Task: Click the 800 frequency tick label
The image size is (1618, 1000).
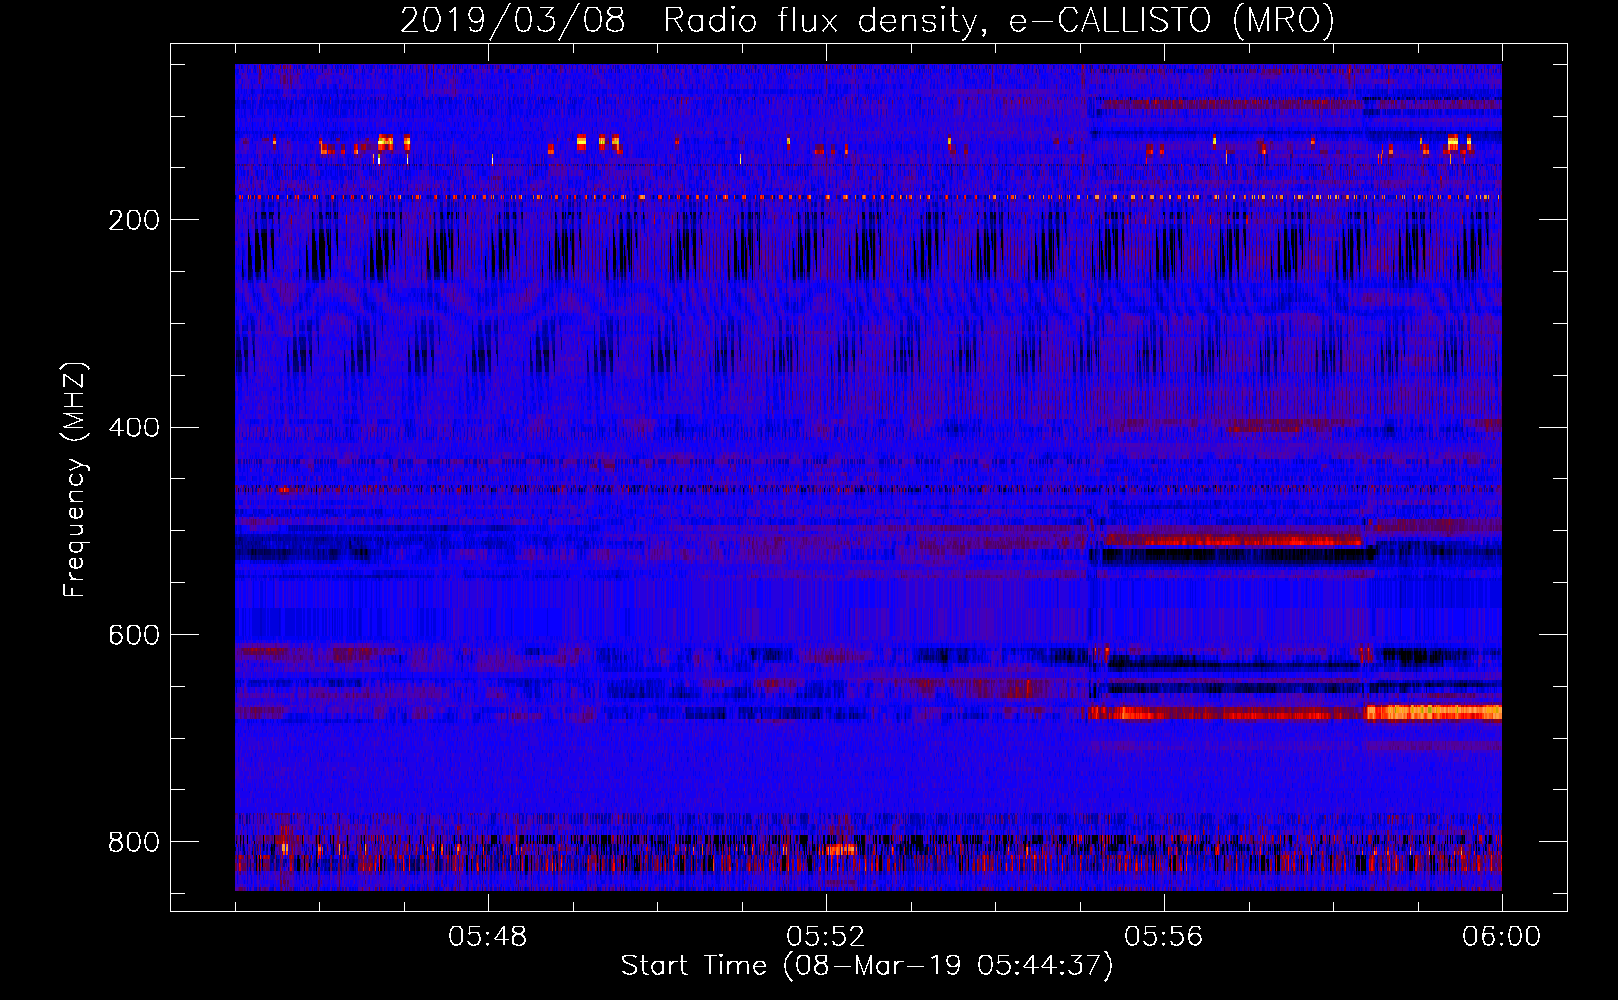Action: [x=133, y=842]
